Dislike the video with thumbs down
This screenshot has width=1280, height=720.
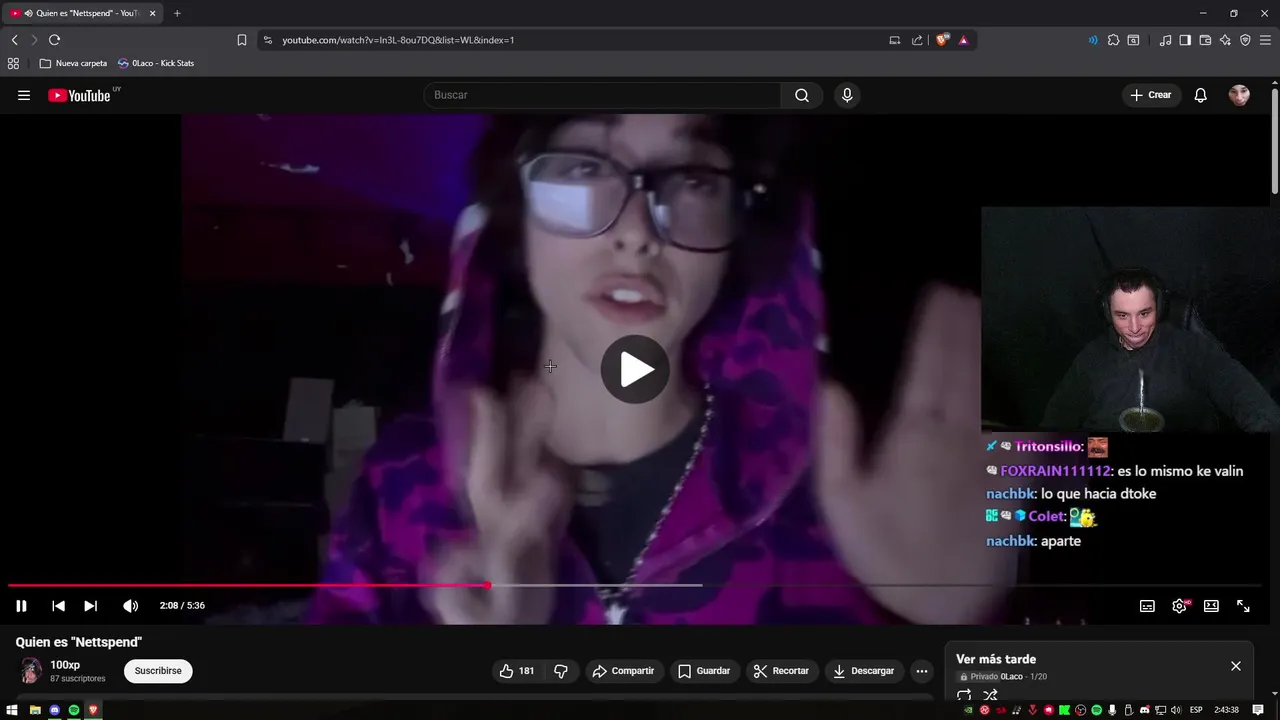(561, 671)
